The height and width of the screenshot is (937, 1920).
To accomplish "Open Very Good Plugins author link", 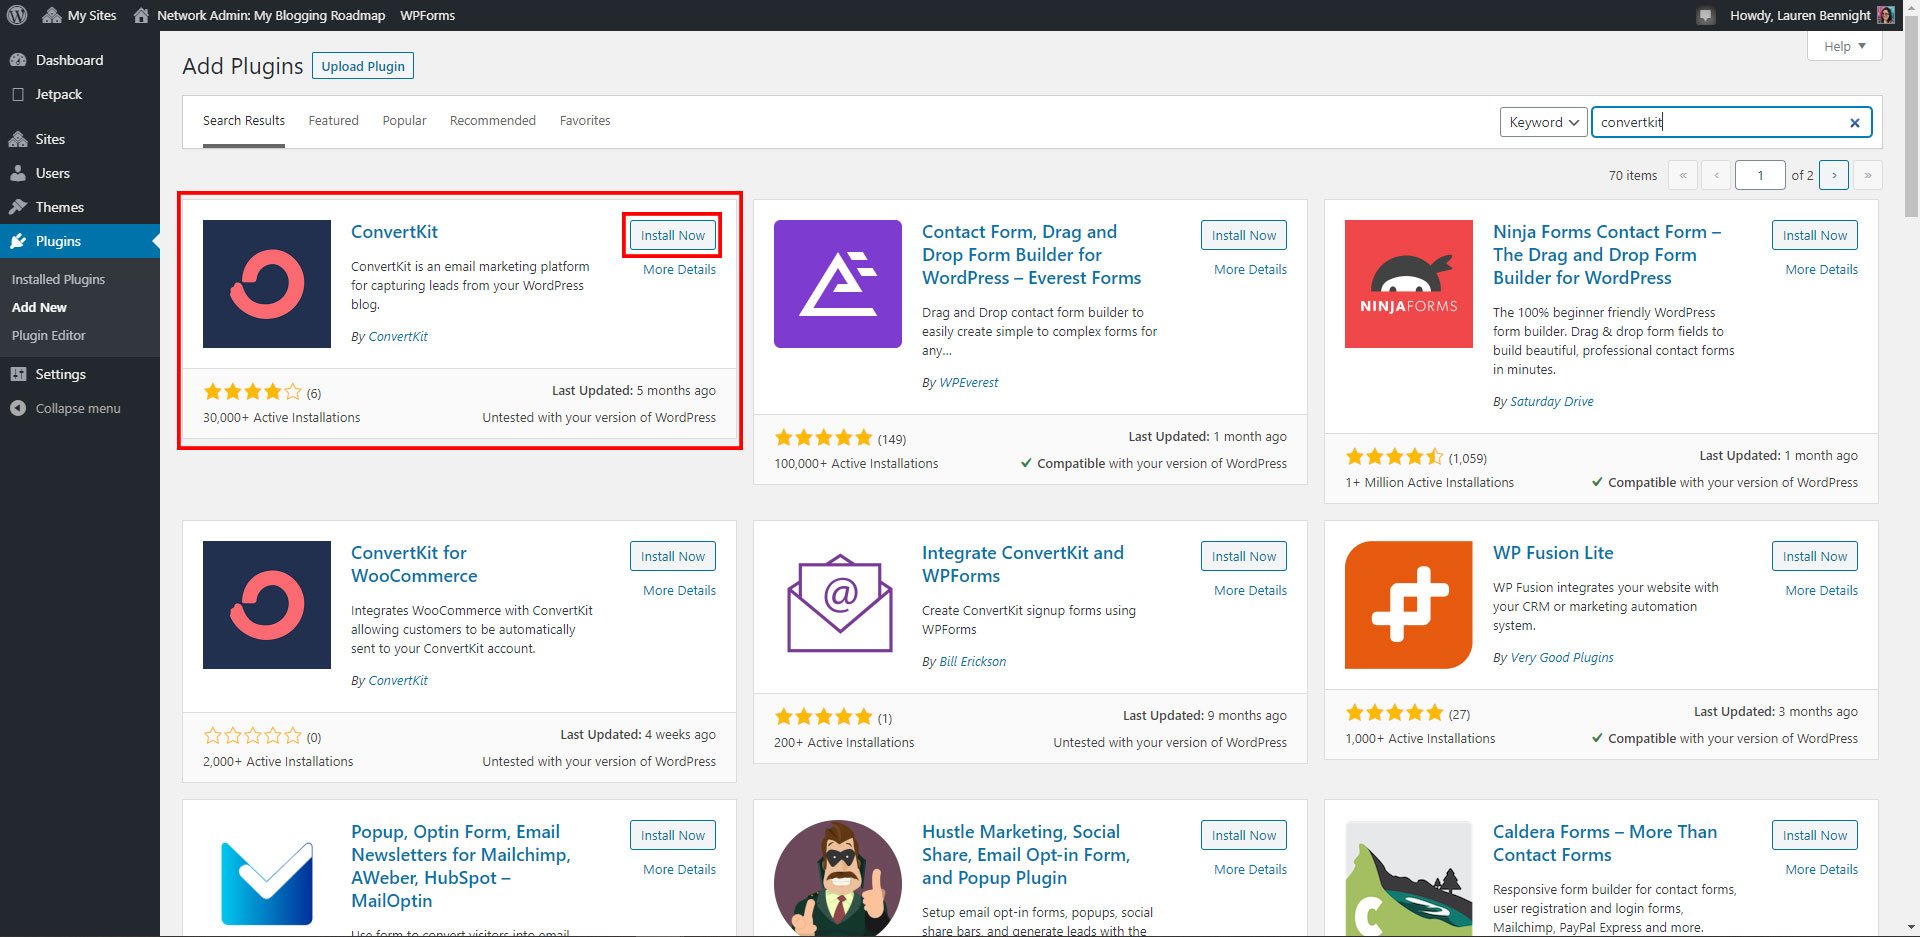I will pos(1562,657).
